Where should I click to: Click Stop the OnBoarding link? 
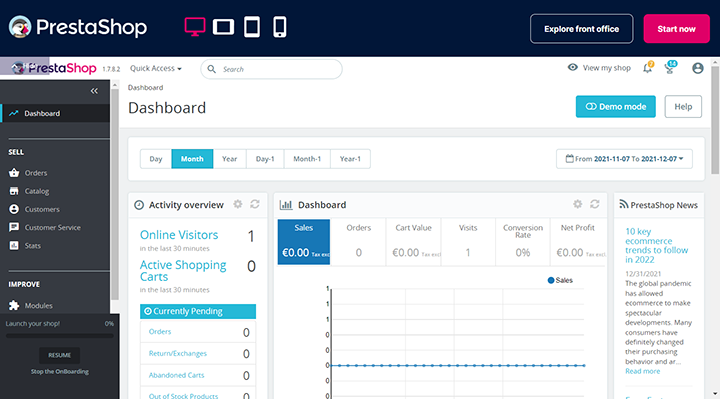tap(60, 371)
